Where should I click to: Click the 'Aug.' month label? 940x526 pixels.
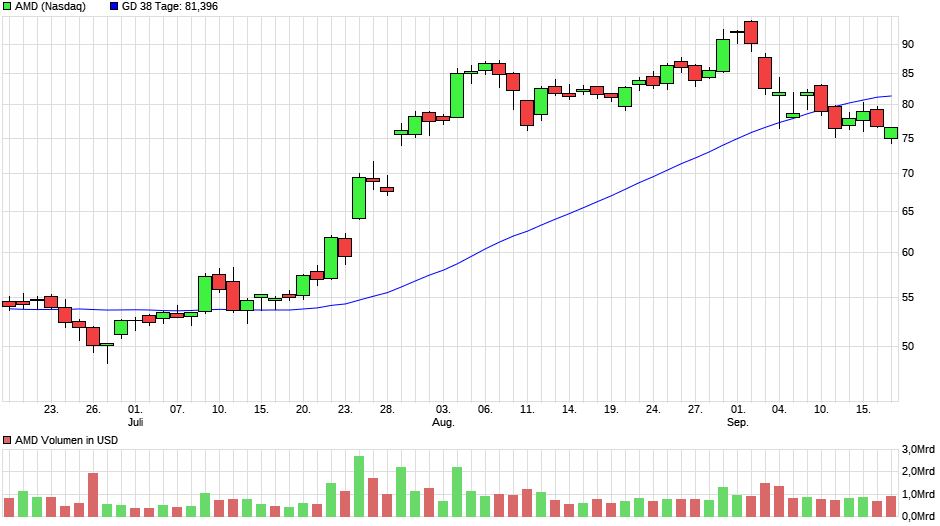443,422
